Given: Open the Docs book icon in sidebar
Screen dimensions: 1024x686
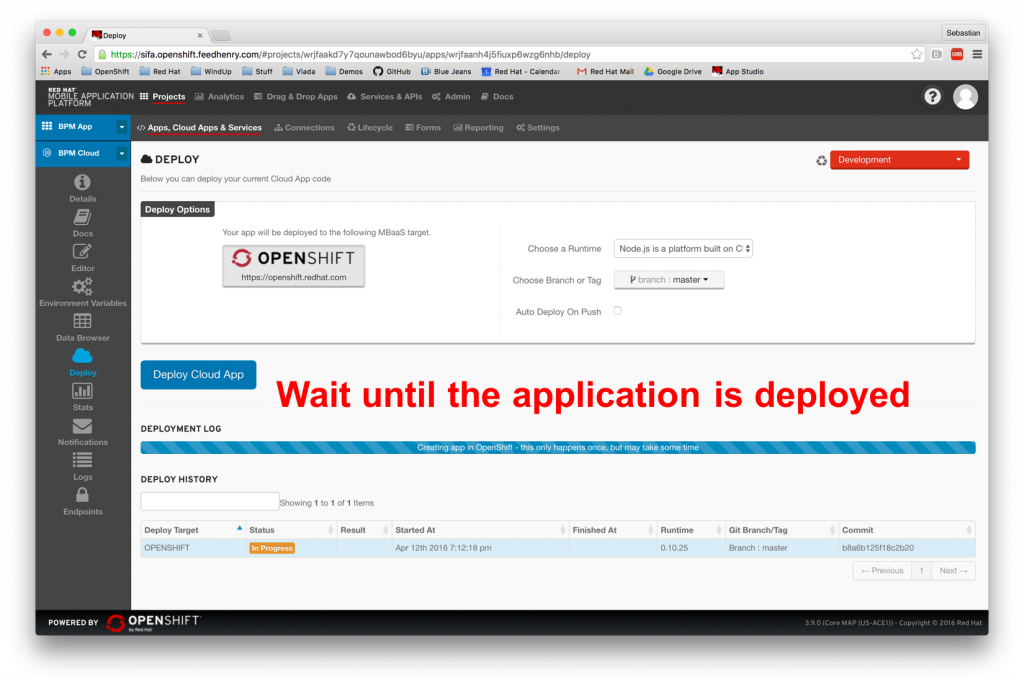Looking at the screenshot, I should (x=82, y=217).
